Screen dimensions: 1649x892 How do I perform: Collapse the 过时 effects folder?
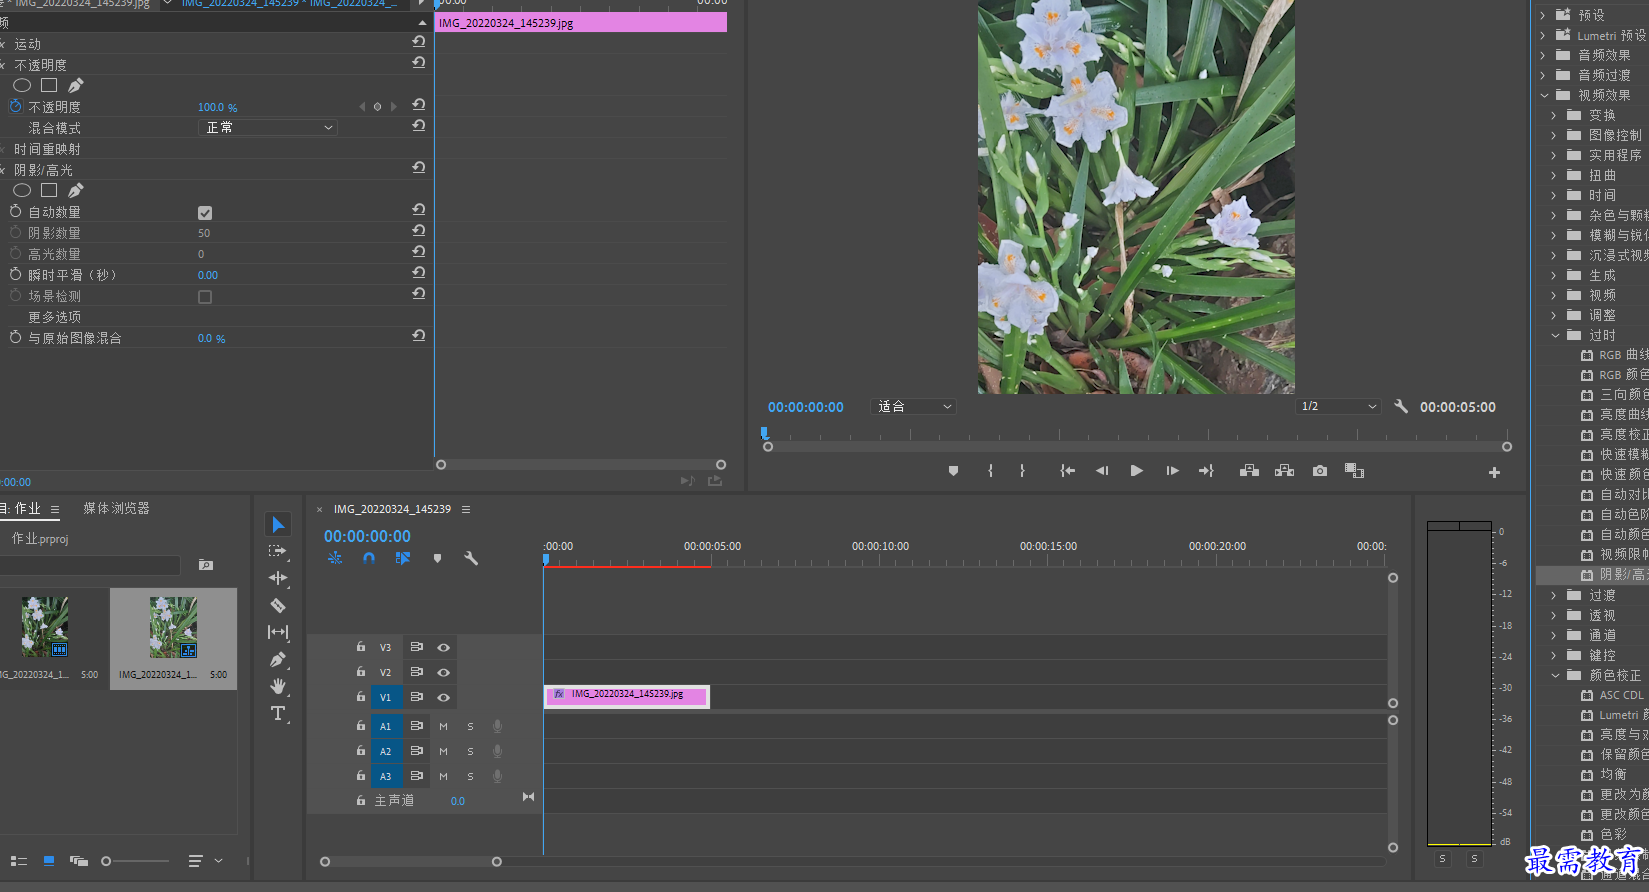[x=1555, y=335]
